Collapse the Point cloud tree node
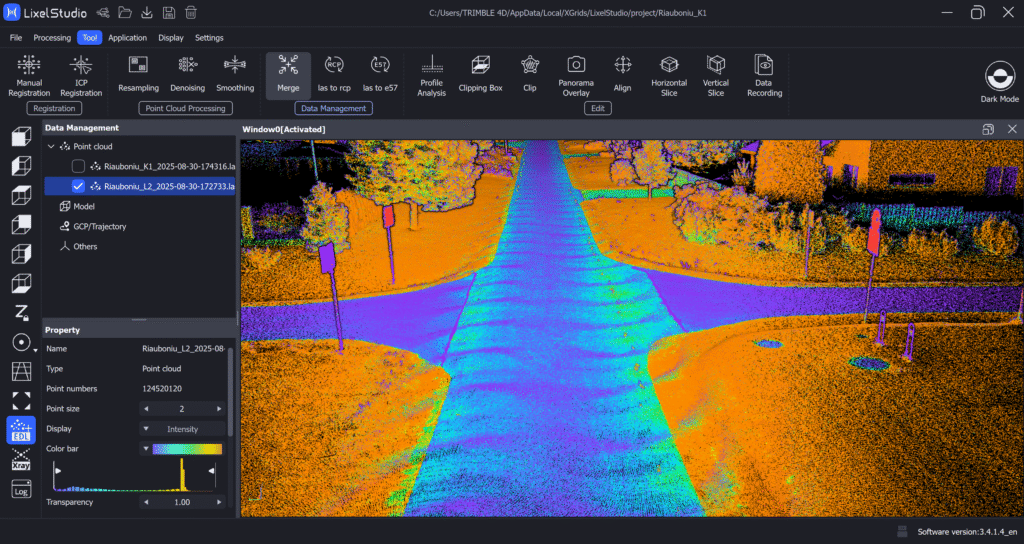This screenshot has height=544, width=1024. pos(51,146)
